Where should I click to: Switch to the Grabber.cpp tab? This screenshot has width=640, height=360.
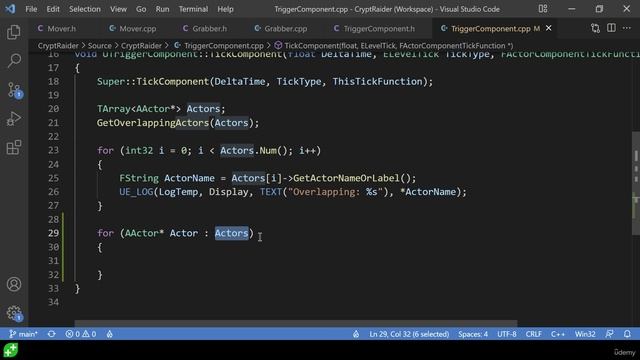pyautogui.click(x=281, y=28)
